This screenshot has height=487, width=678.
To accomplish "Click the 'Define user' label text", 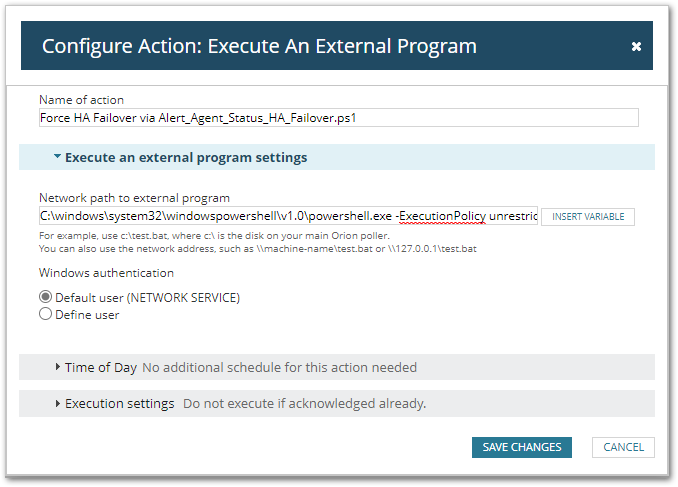I will point(87,314).
